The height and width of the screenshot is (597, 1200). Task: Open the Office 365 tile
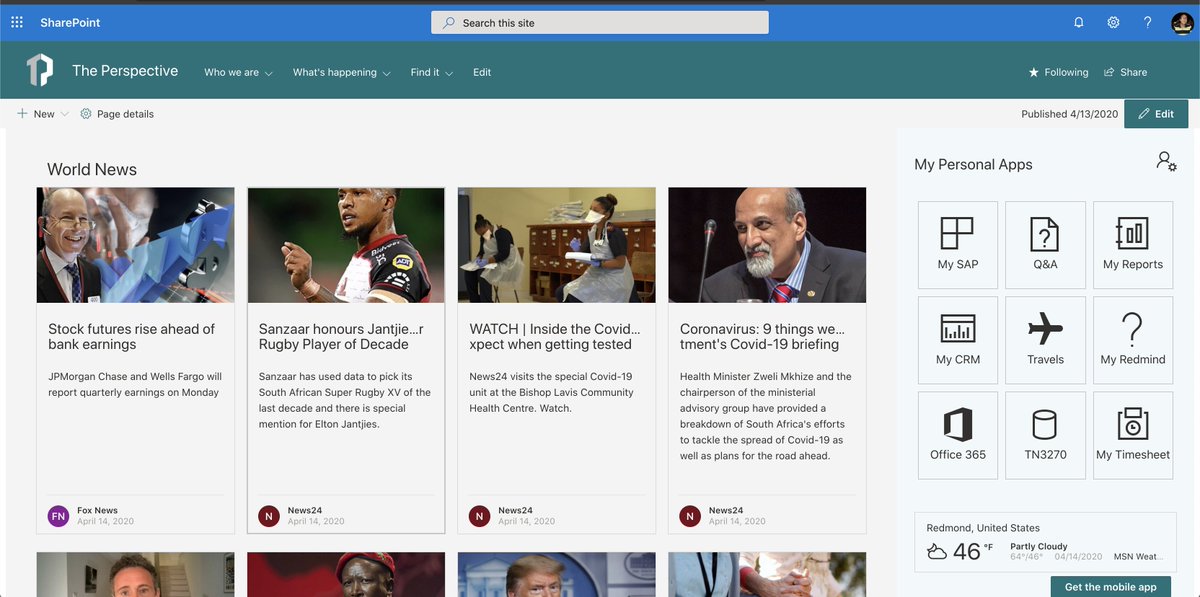point(957,435)
